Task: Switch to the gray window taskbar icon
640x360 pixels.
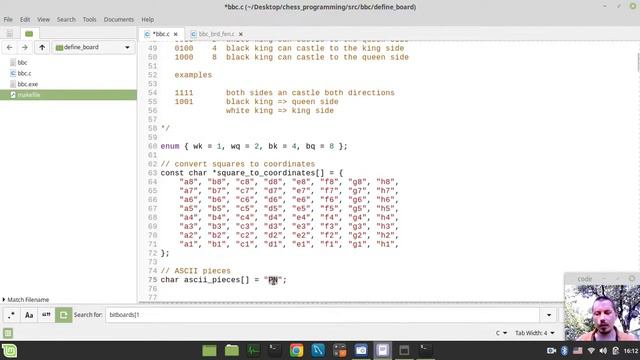Action: click(x=404, y=350)
